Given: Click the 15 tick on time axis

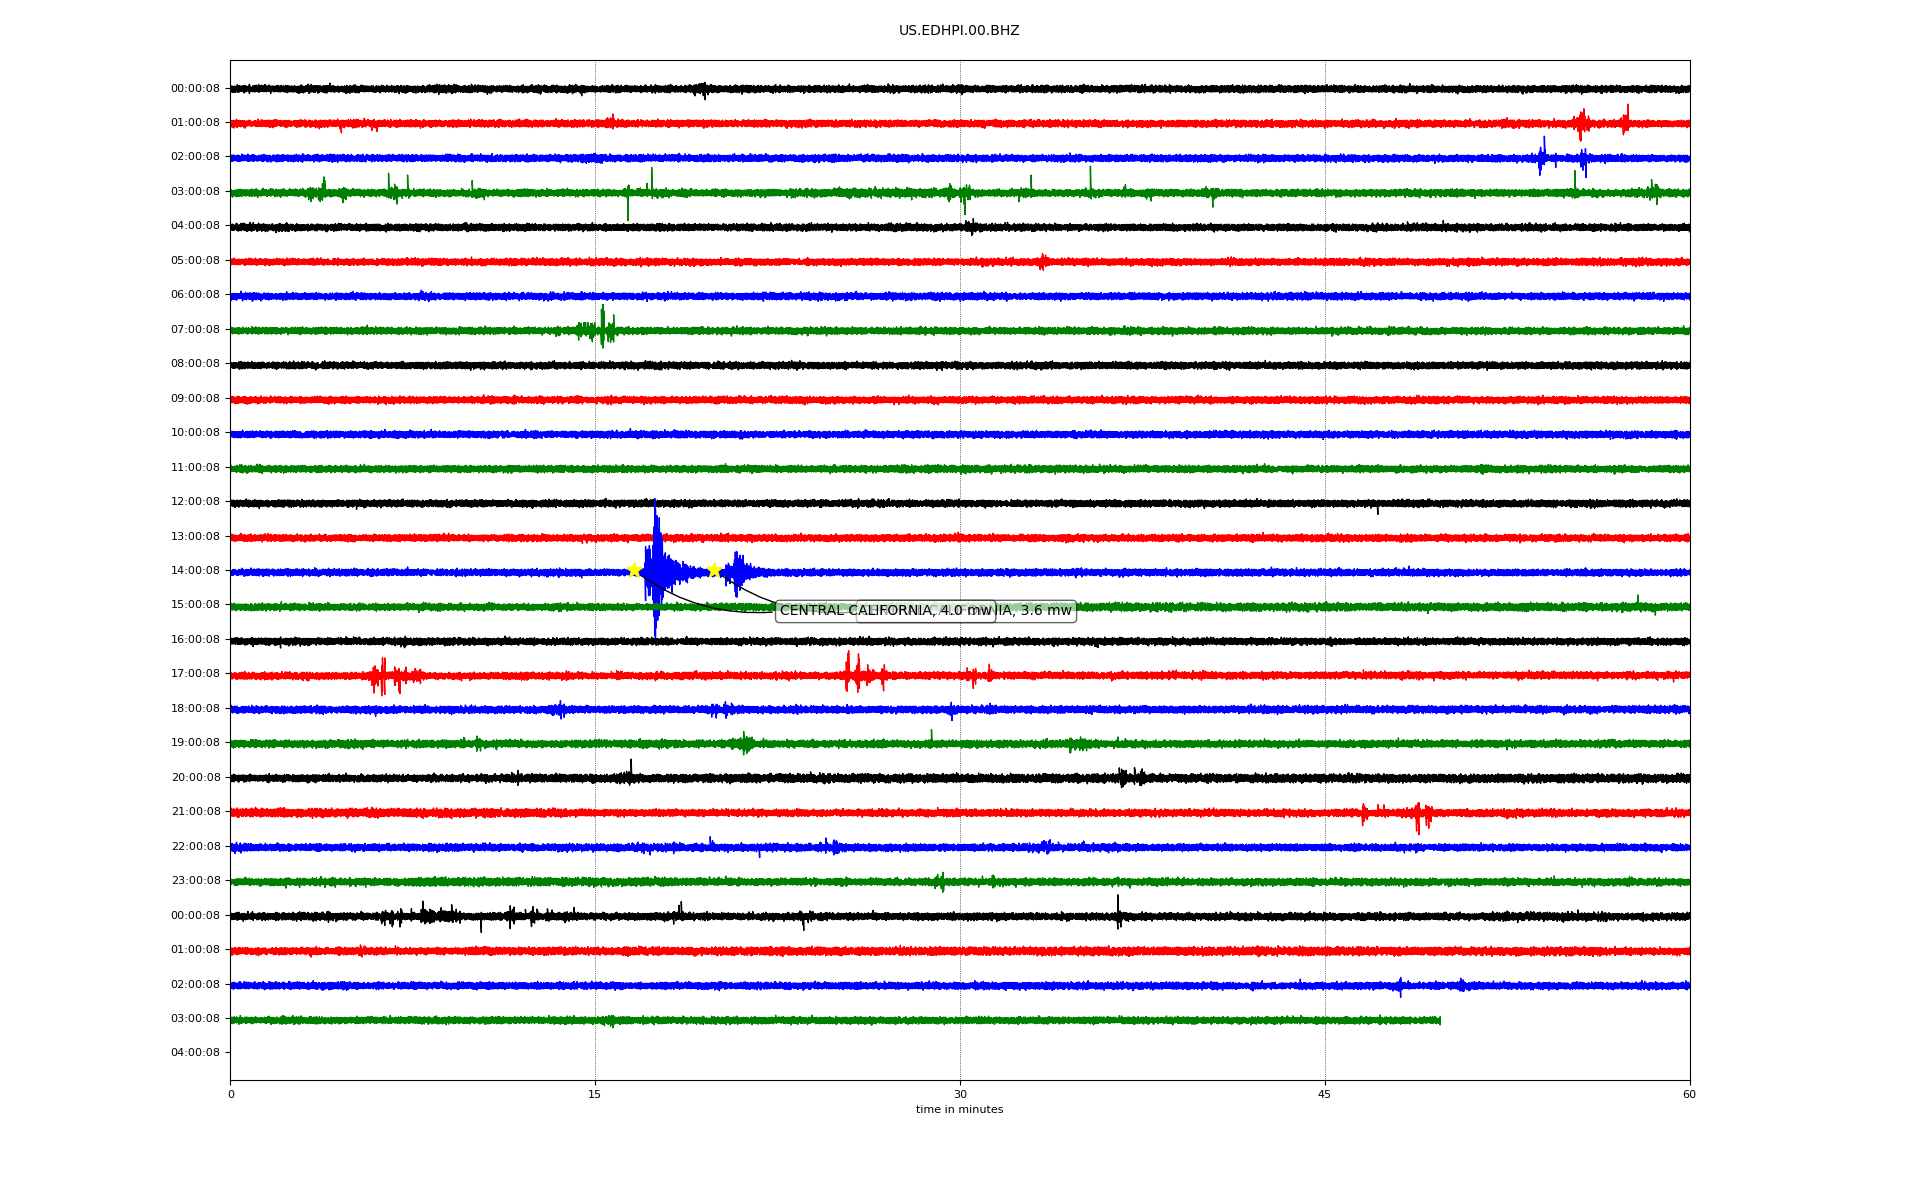Looking at the screenshot, I should 595,1094.
